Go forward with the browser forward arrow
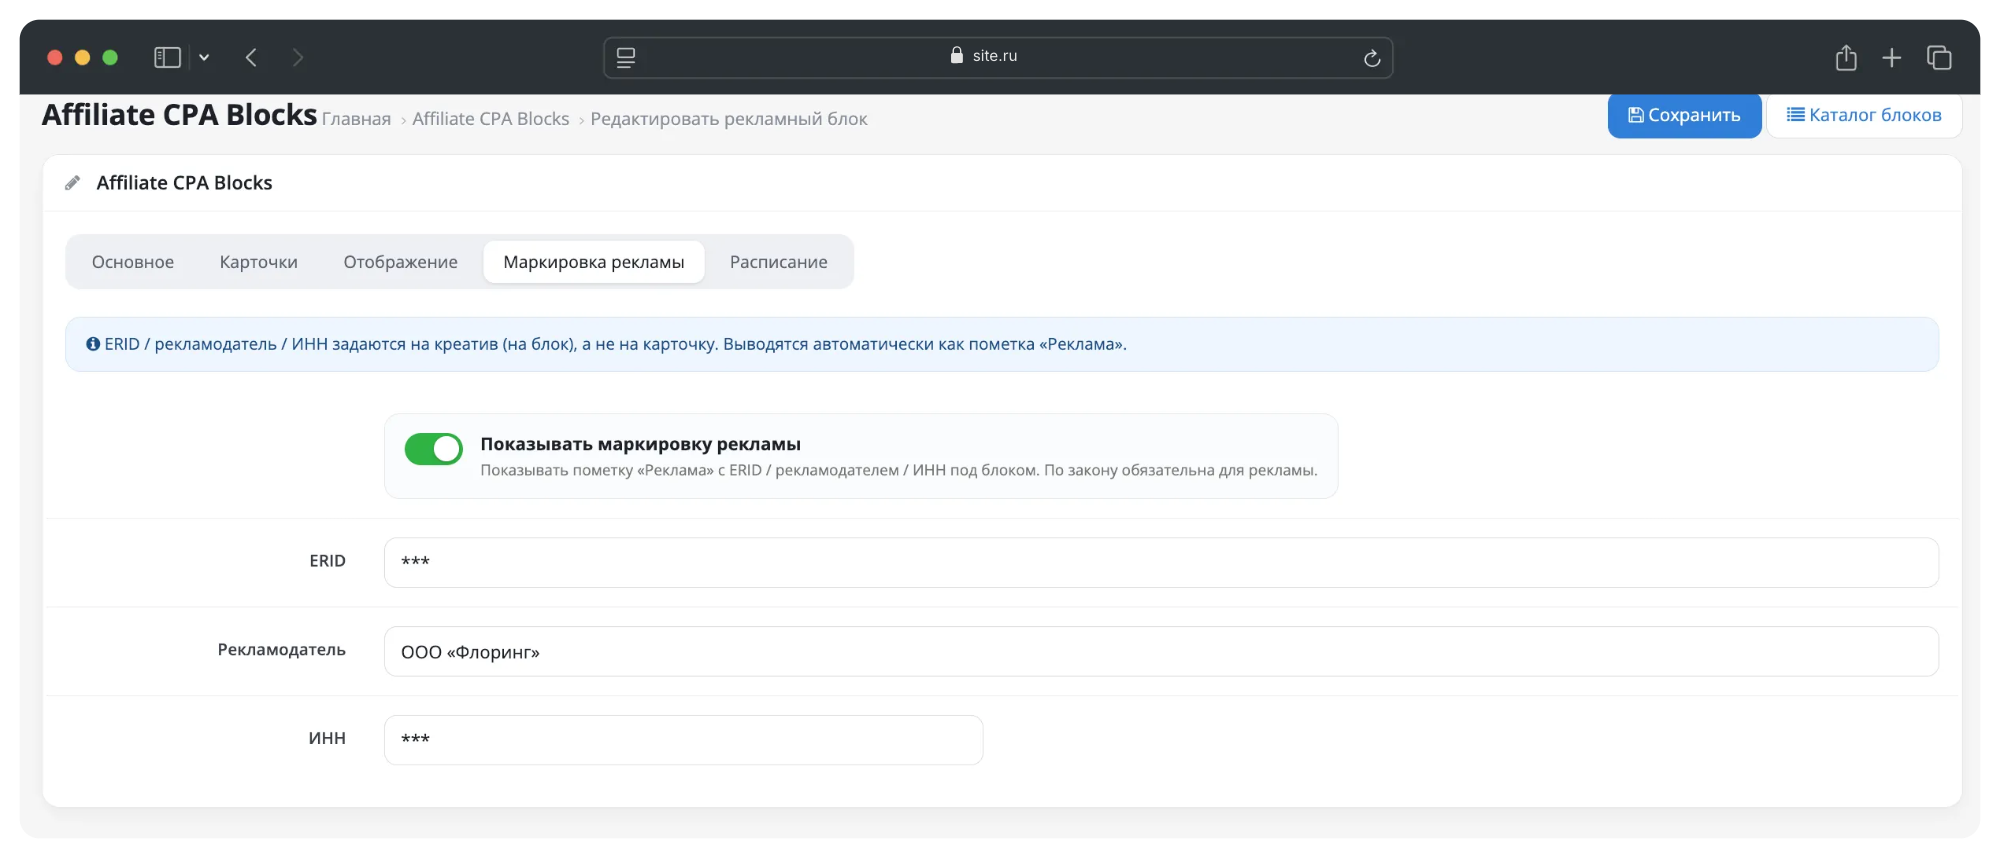 [297, 57]
